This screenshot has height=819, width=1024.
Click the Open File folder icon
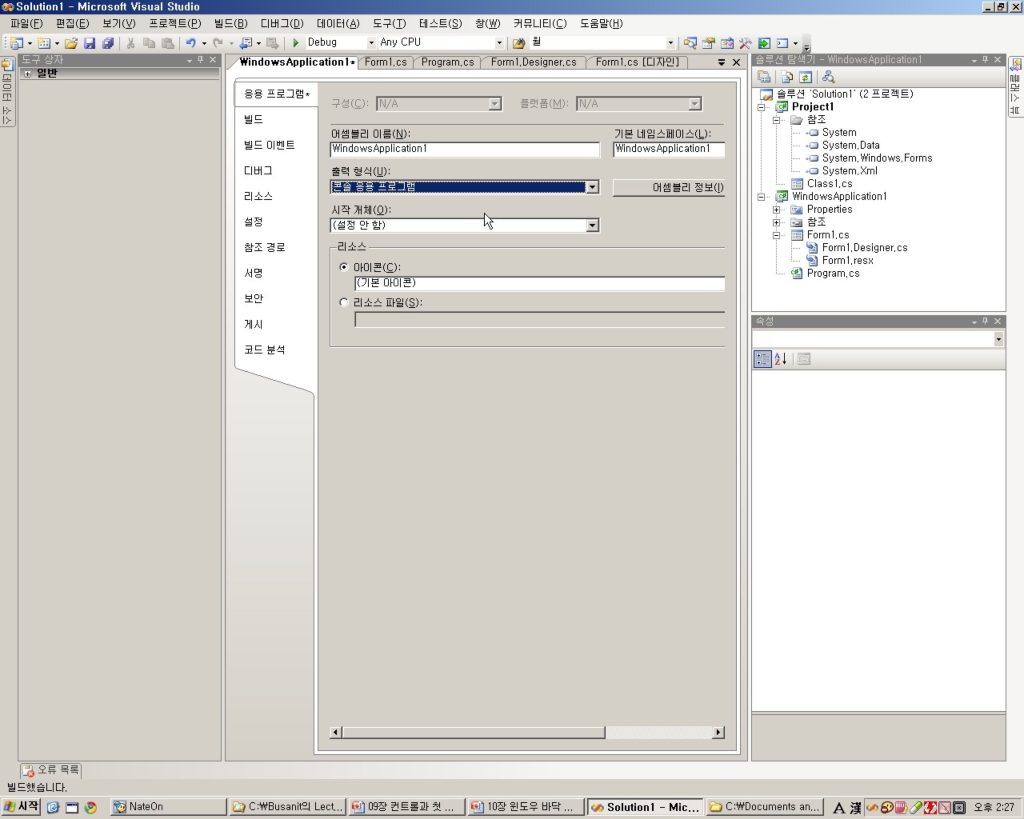(71, 43)
